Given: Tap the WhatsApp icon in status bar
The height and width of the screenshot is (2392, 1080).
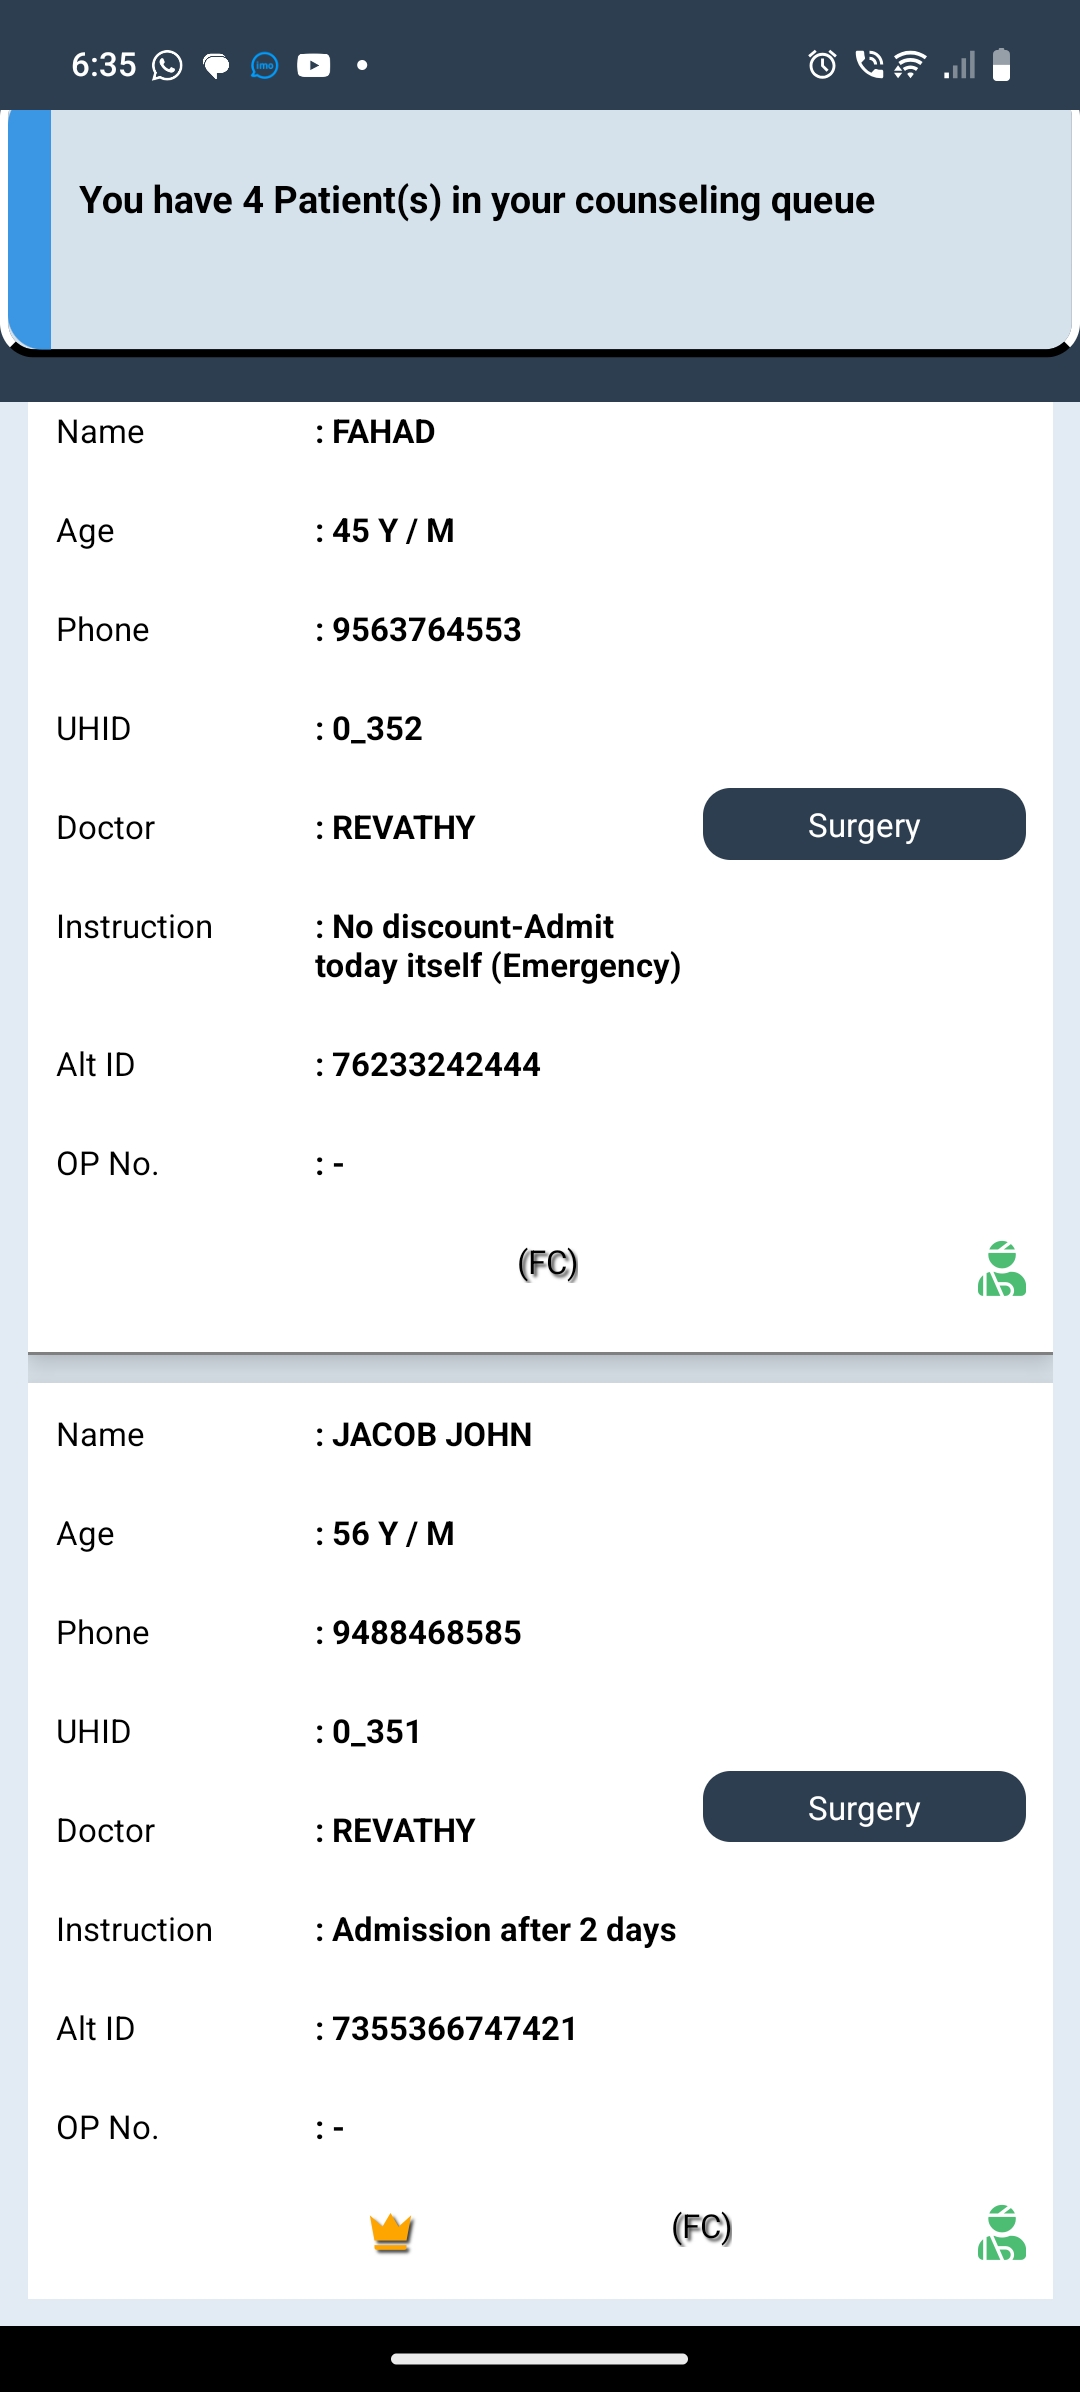Looking at the screenshot, I should (x=167, y=66).
